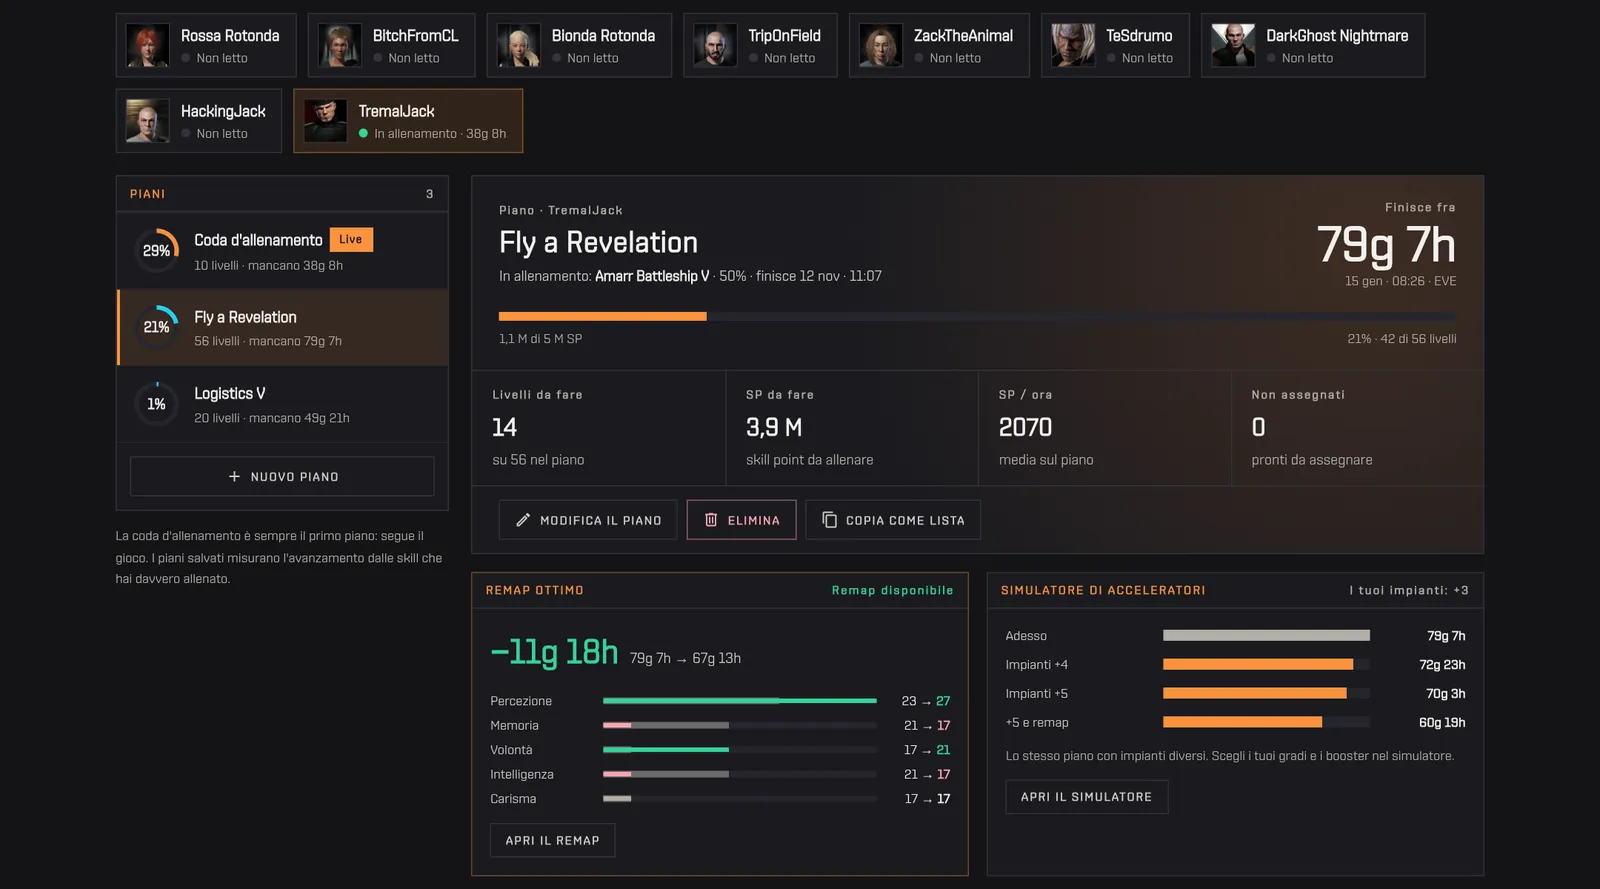
Task: Select HackingJack portrait avatar
Action: pos(147,121)
